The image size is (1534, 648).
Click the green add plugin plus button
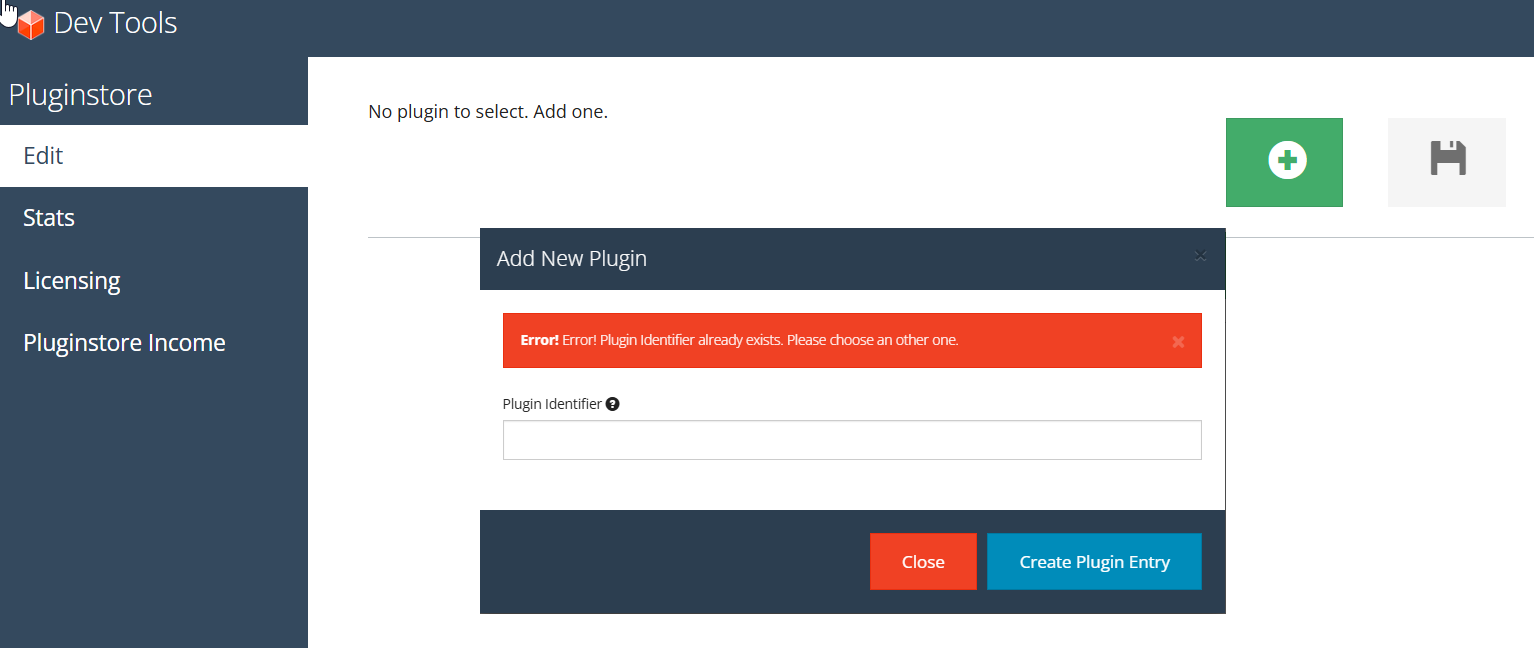1284,162
